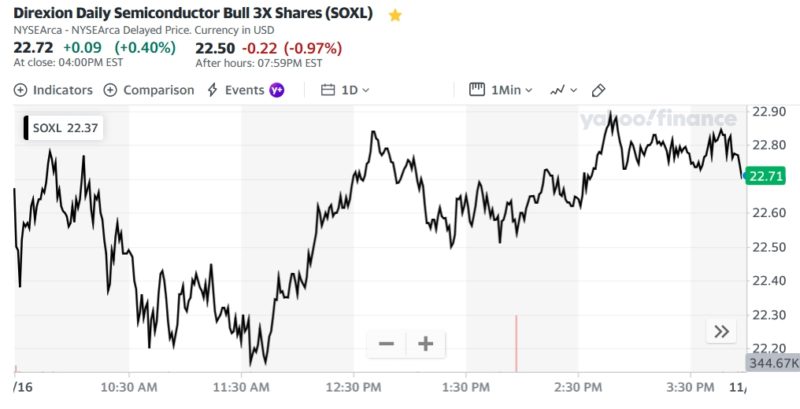The image size is (800, 409).
Task: Open the line chart type dropdown
Action: click(x=564, y=90)
